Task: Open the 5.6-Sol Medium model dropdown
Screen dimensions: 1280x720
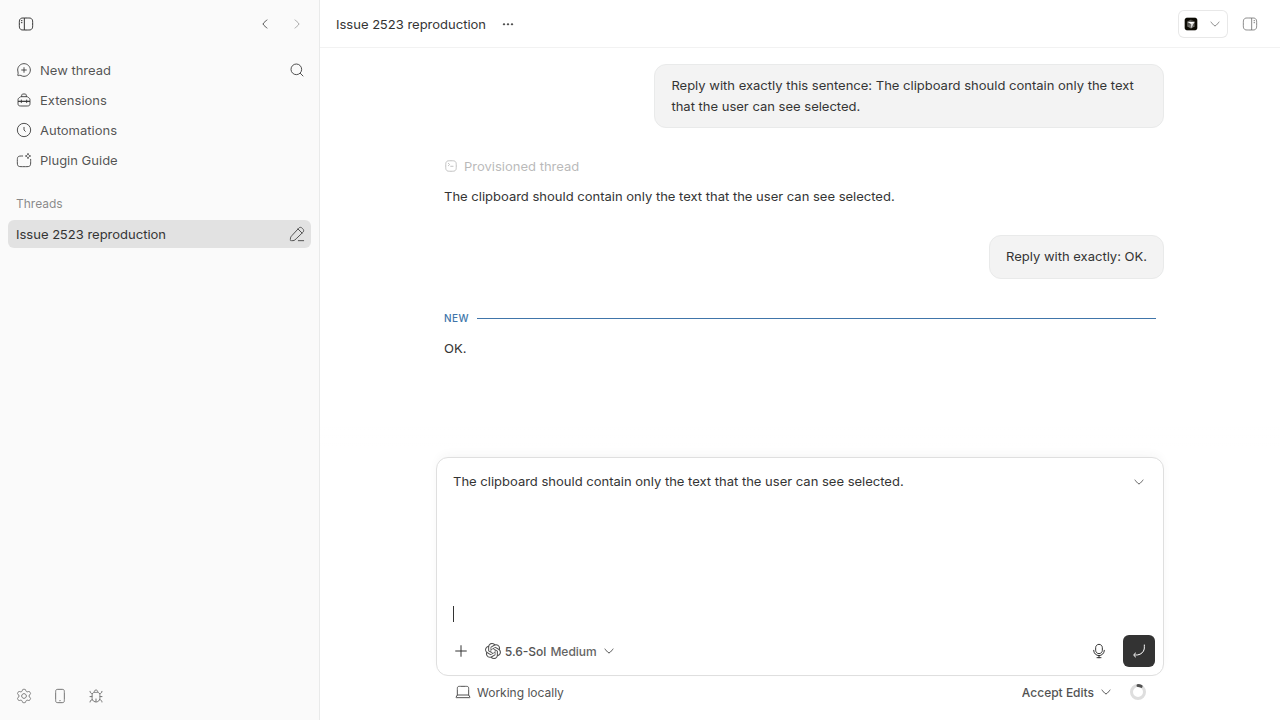Action: click(550, 651)
